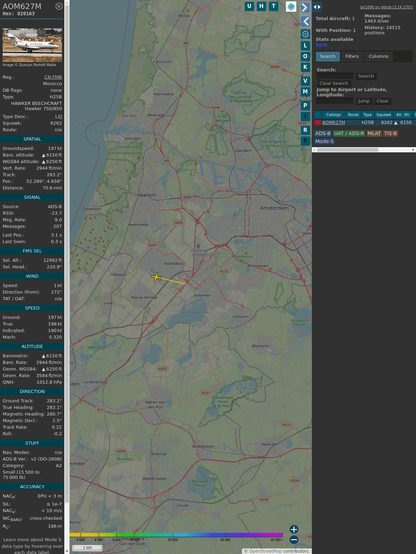Open the map layer switcher
The image size is (416, 554).
click(291, 6)
